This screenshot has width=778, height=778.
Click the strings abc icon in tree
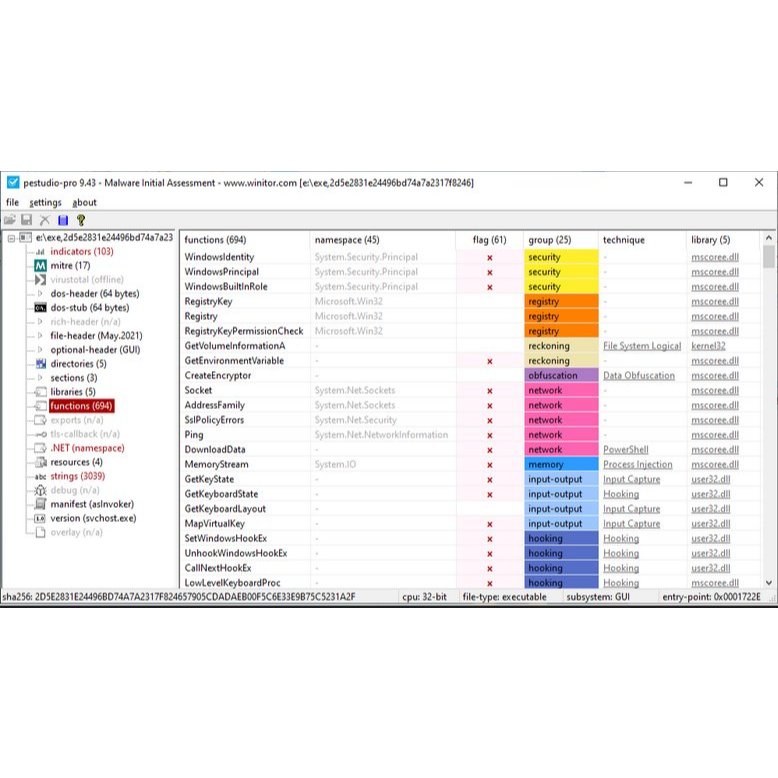40,476
